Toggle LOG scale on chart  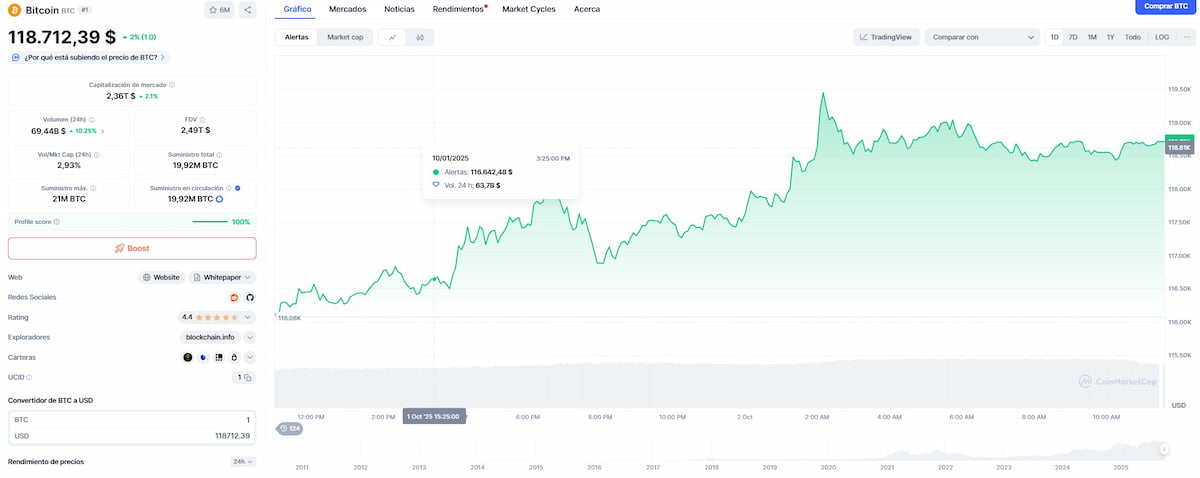(x=1161, y=37)
